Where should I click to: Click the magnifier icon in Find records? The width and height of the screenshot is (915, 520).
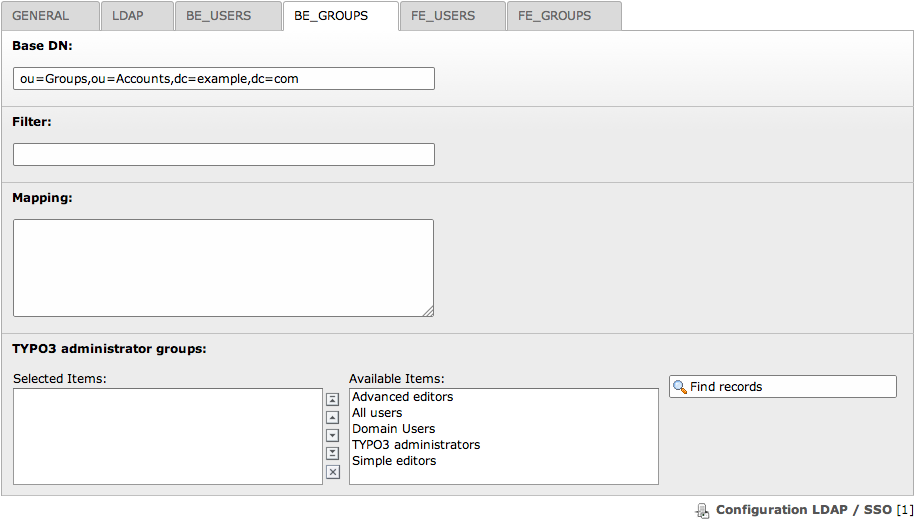680,387
